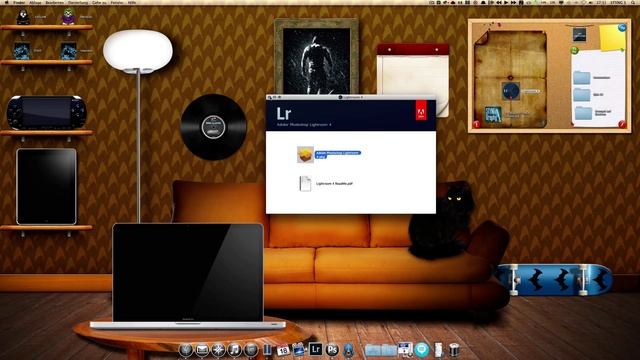Click the clock in the menu bar
This screenshot has width=640, height=360.
[x=602, y=2]
